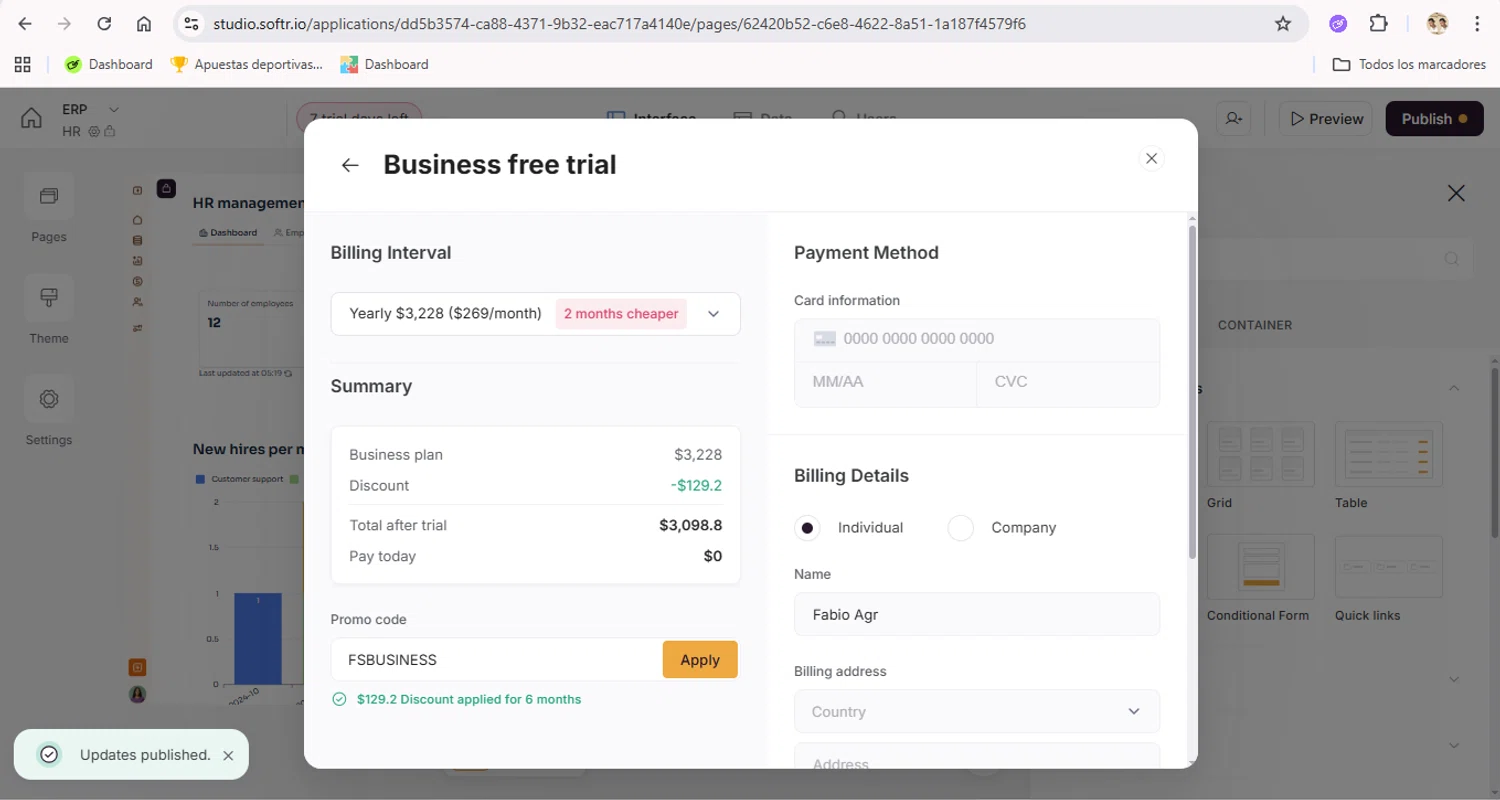The height and width of the screenshot is (800, 1500).
Task: Select the Company radio option
Action: [960, 528]
